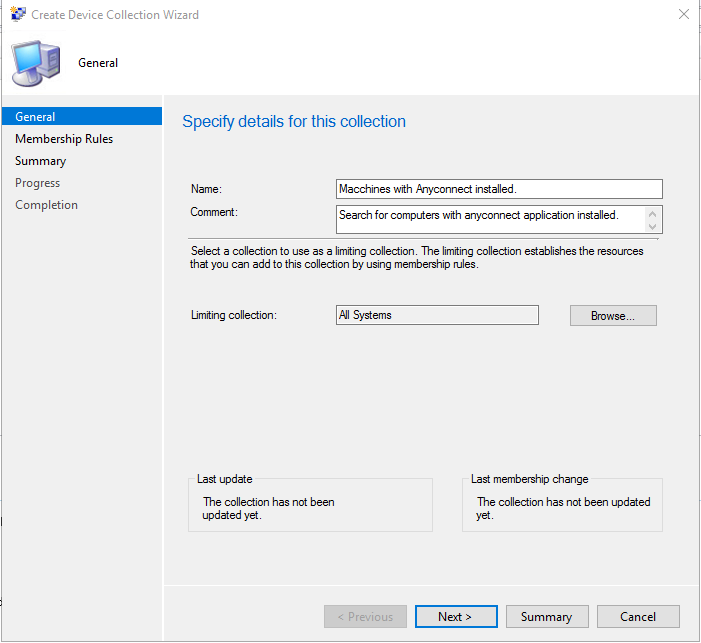Close the Create Device Collection Wizard

[x=684, y=14]
